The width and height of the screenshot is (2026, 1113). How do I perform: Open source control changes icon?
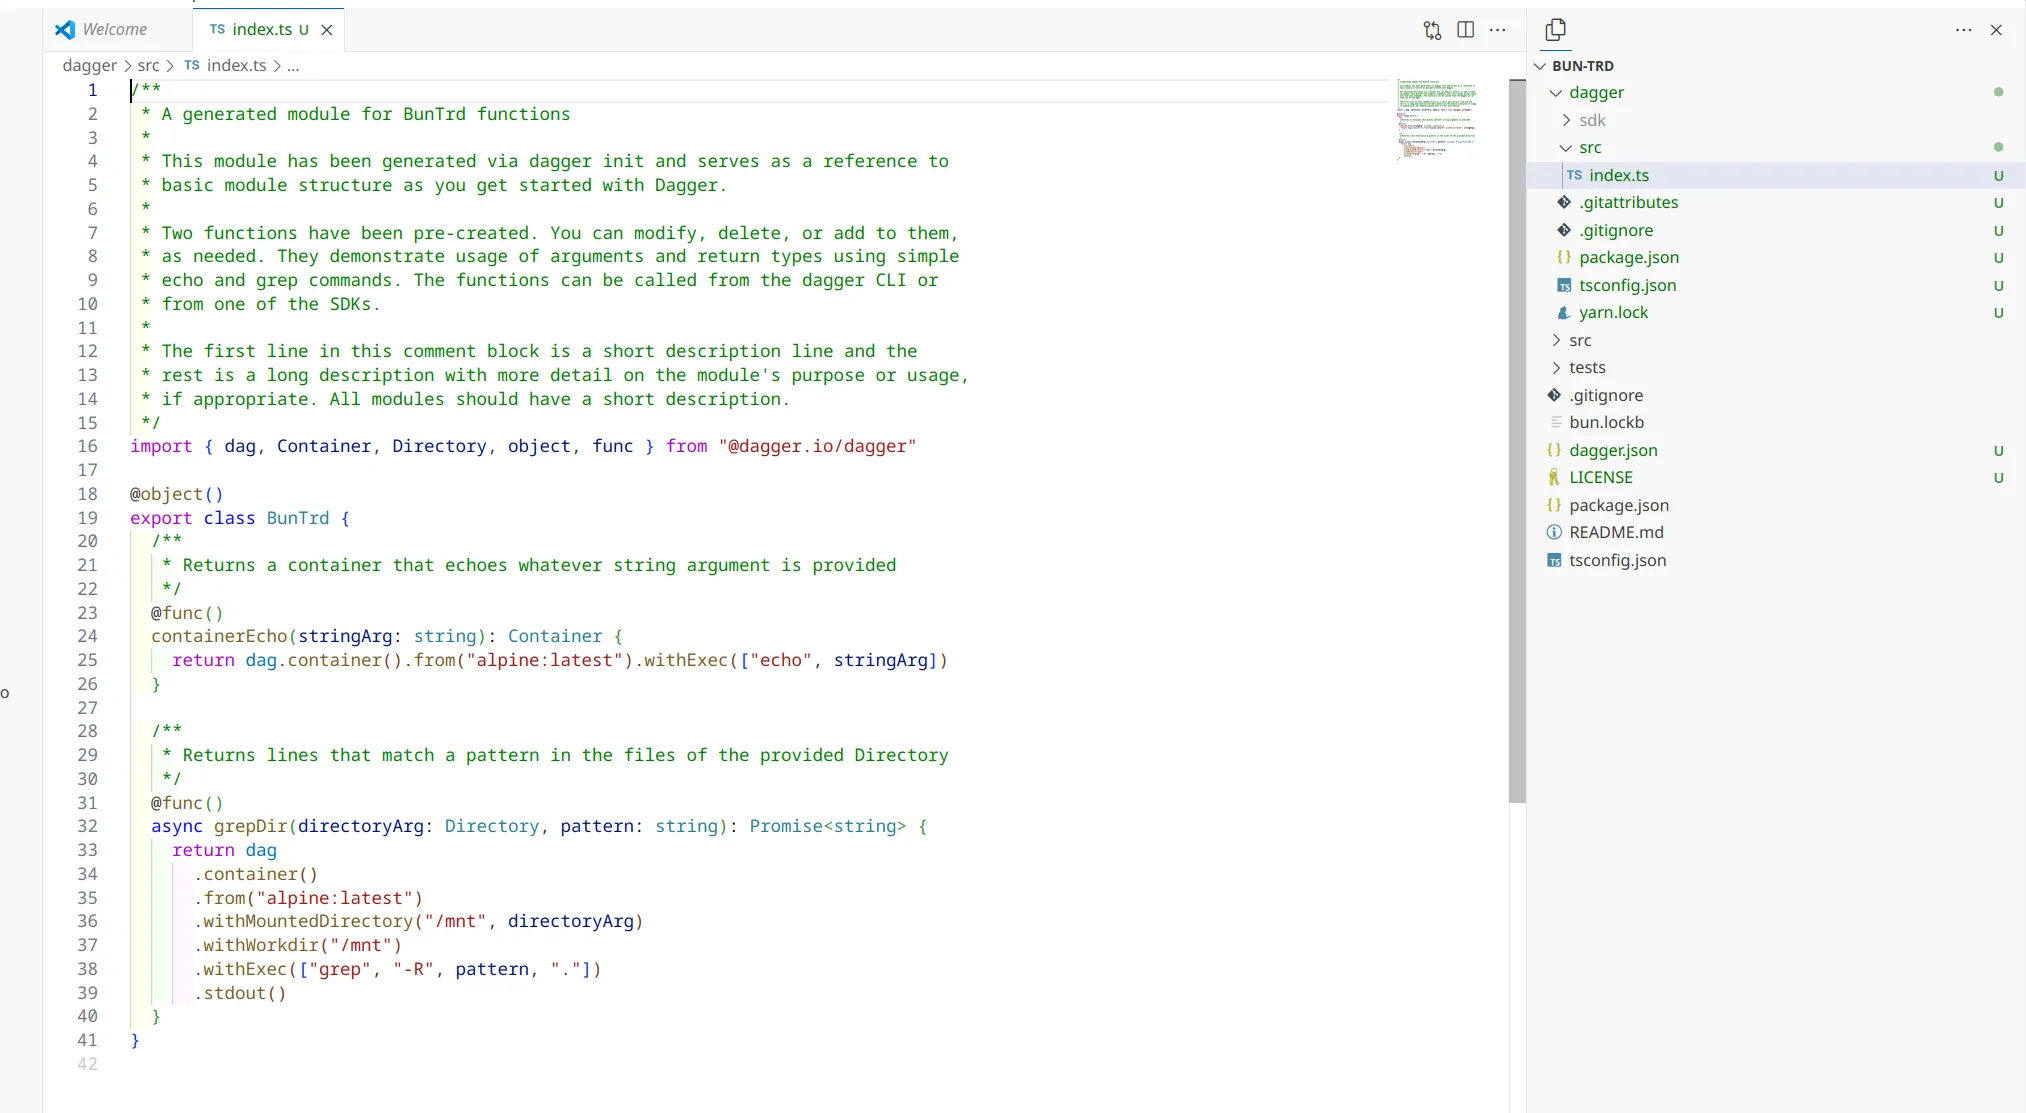click(x=1432, y=30)
